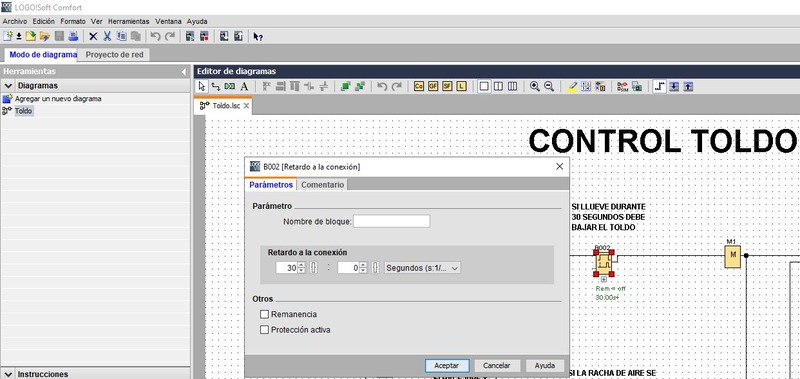Split editor into two windows

point(498,86)
